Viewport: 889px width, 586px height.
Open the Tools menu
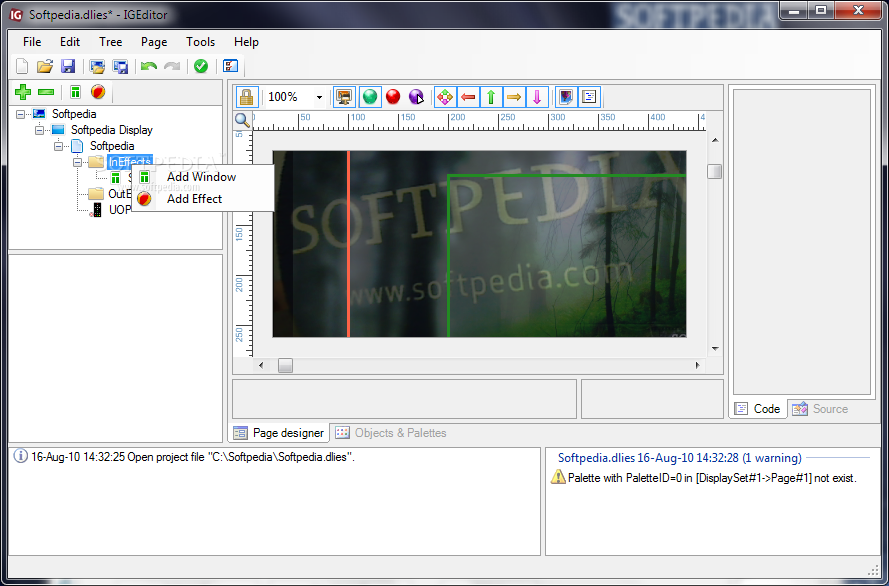click(200, 42)
